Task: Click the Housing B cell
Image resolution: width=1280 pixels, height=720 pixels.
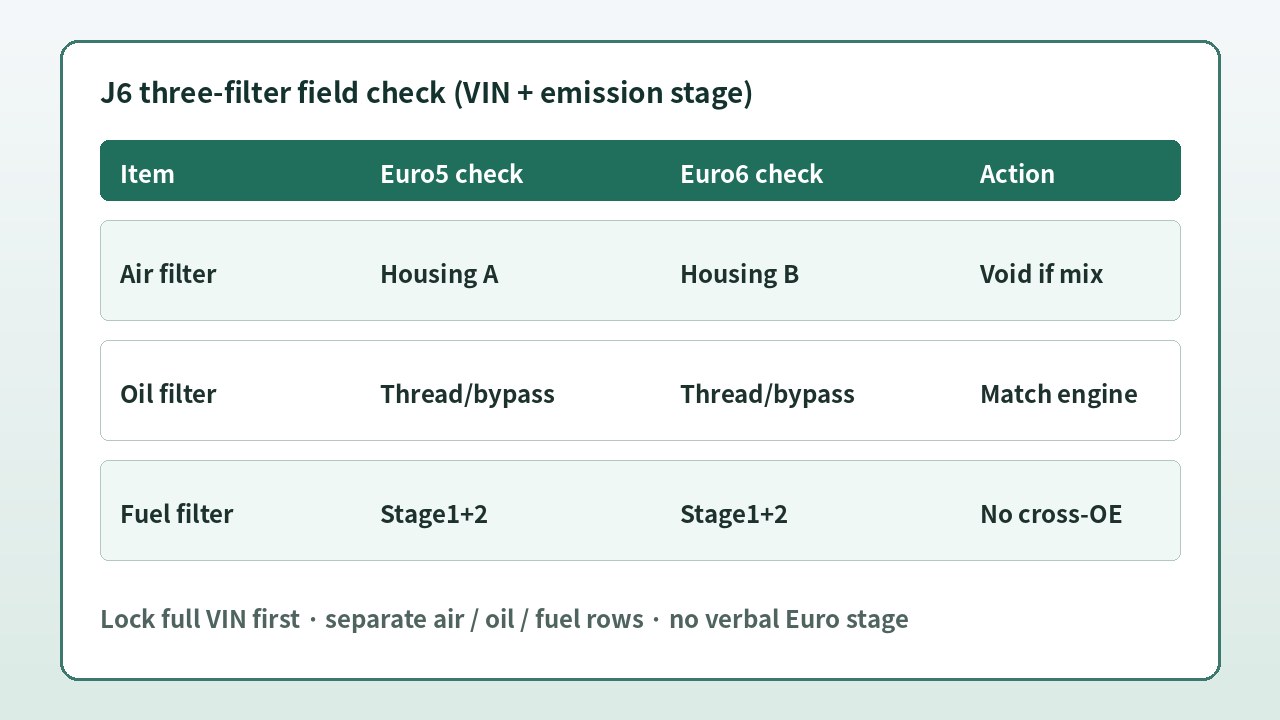Action: point(739,274)
